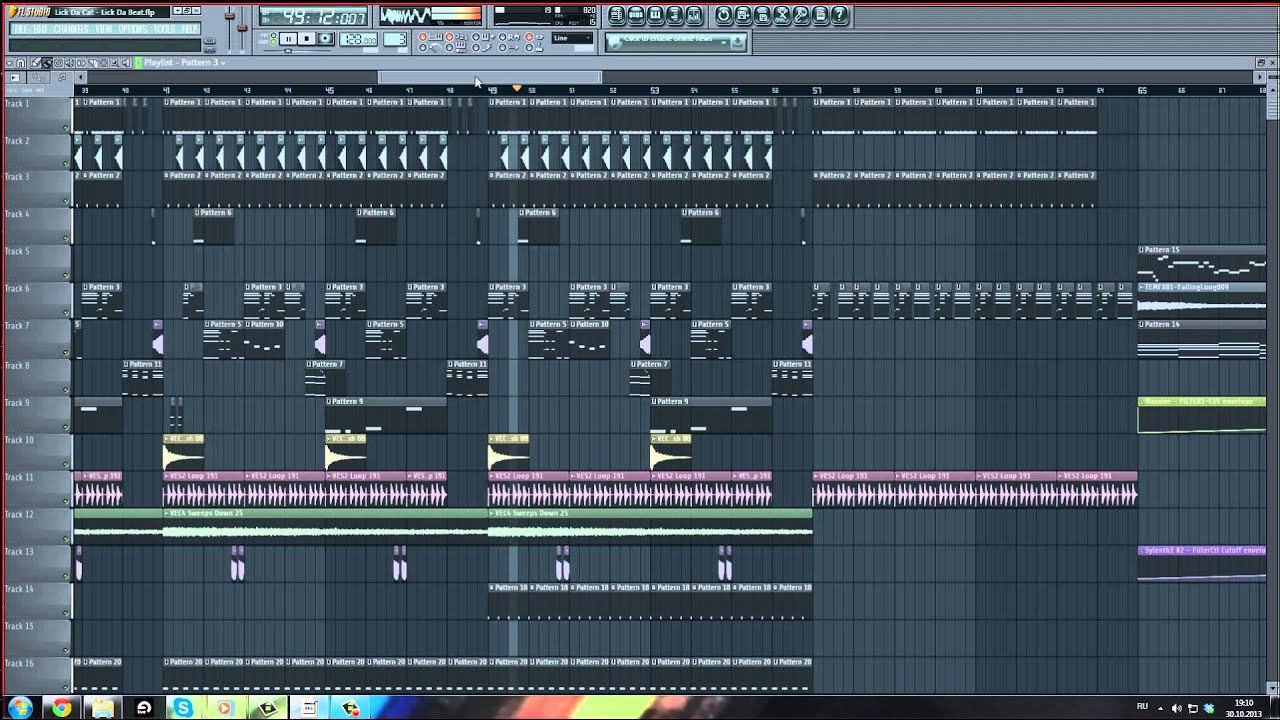Image resolution: width=1280 pixels, height=720 pixels.
Task: Open Skype from the taskbar
Action: (183, 708)
